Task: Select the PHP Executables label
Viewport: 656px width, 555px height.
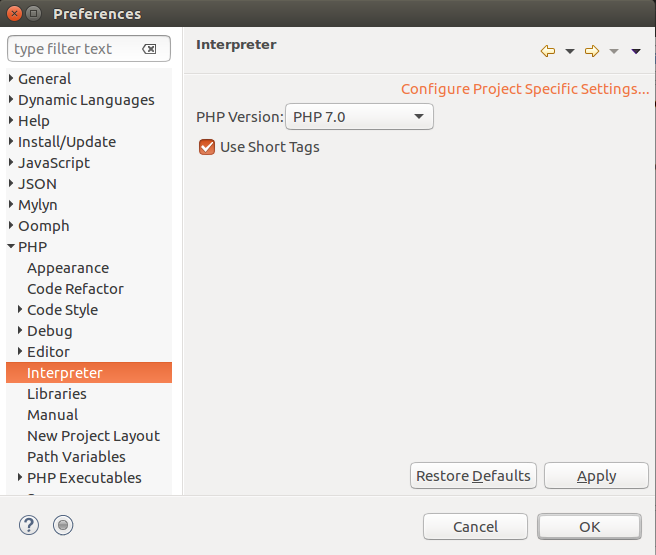Action: click(84, 478)
